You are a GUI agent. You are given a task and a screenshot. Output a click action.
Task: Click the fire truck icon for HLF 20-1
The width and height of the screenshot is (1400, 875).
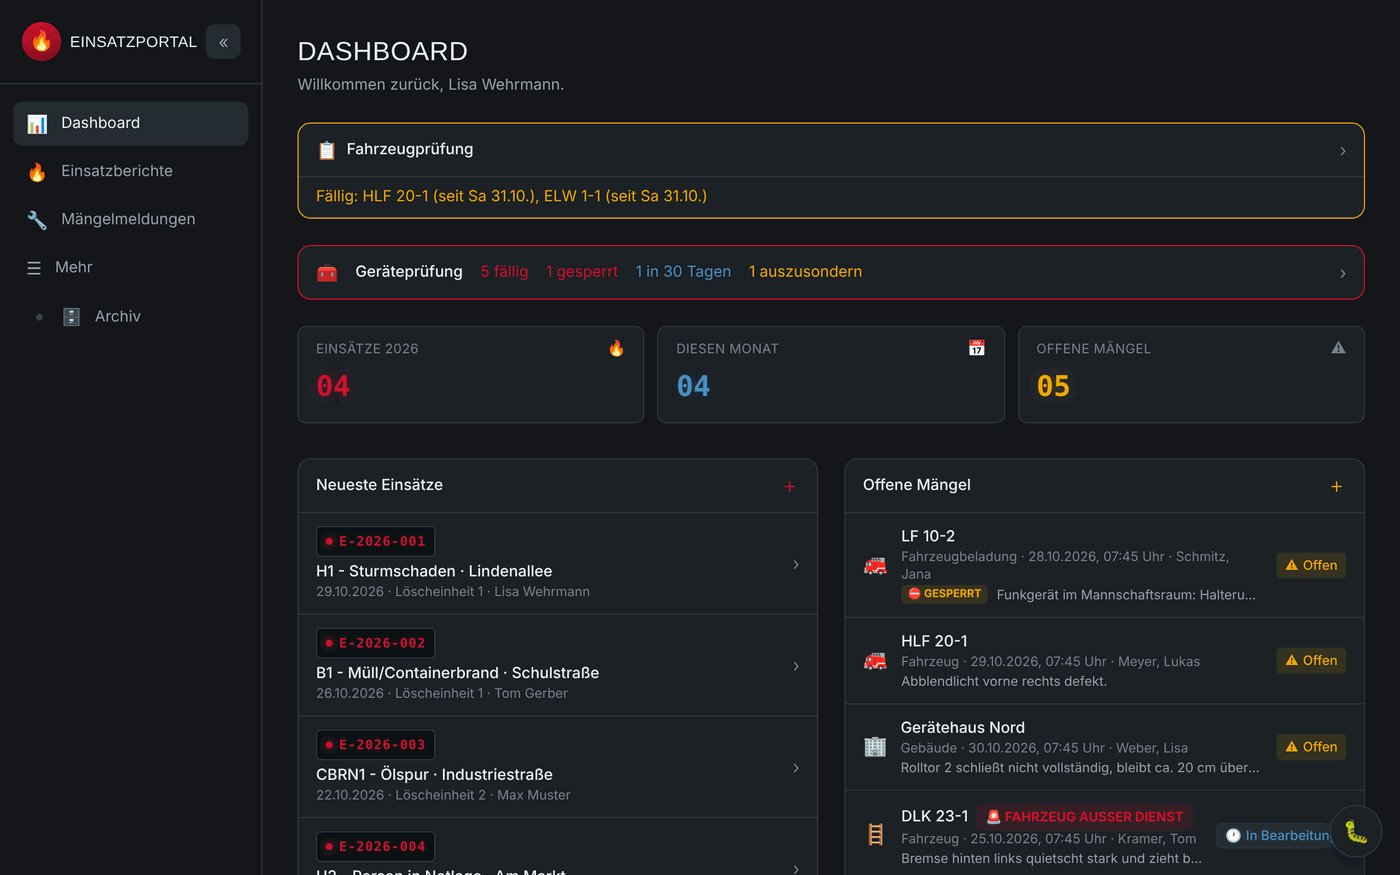pos(875,661)
